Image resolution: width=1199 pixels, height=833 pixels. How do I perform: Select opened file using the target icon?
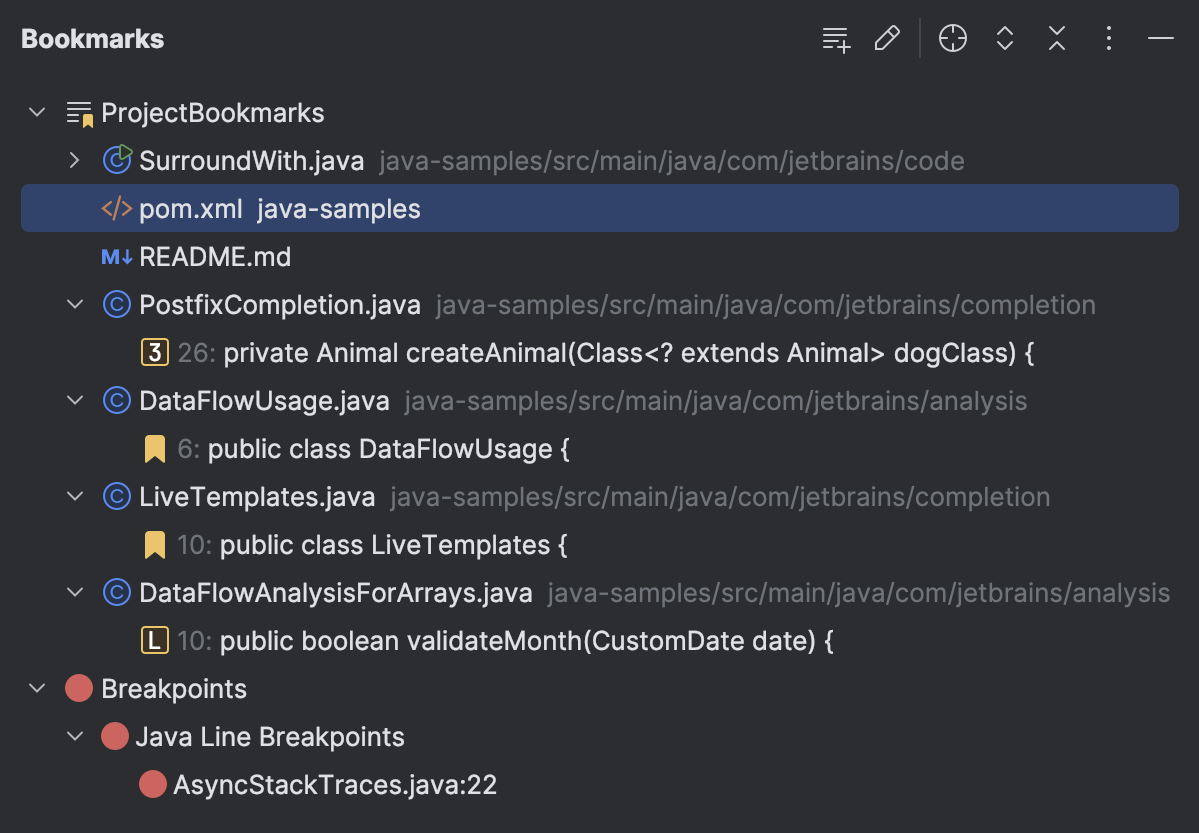tap(952, 38)
